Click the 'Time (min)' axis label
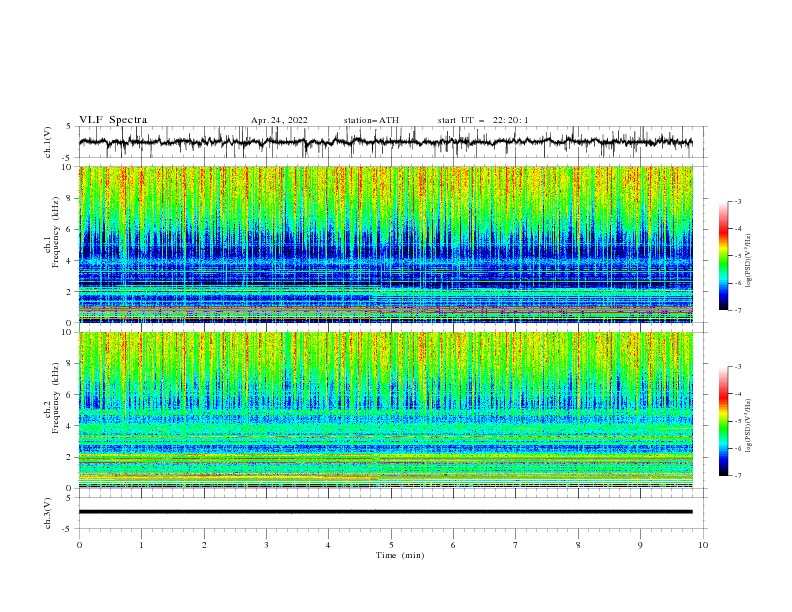792x612 pixels. (x=400, y=555)
